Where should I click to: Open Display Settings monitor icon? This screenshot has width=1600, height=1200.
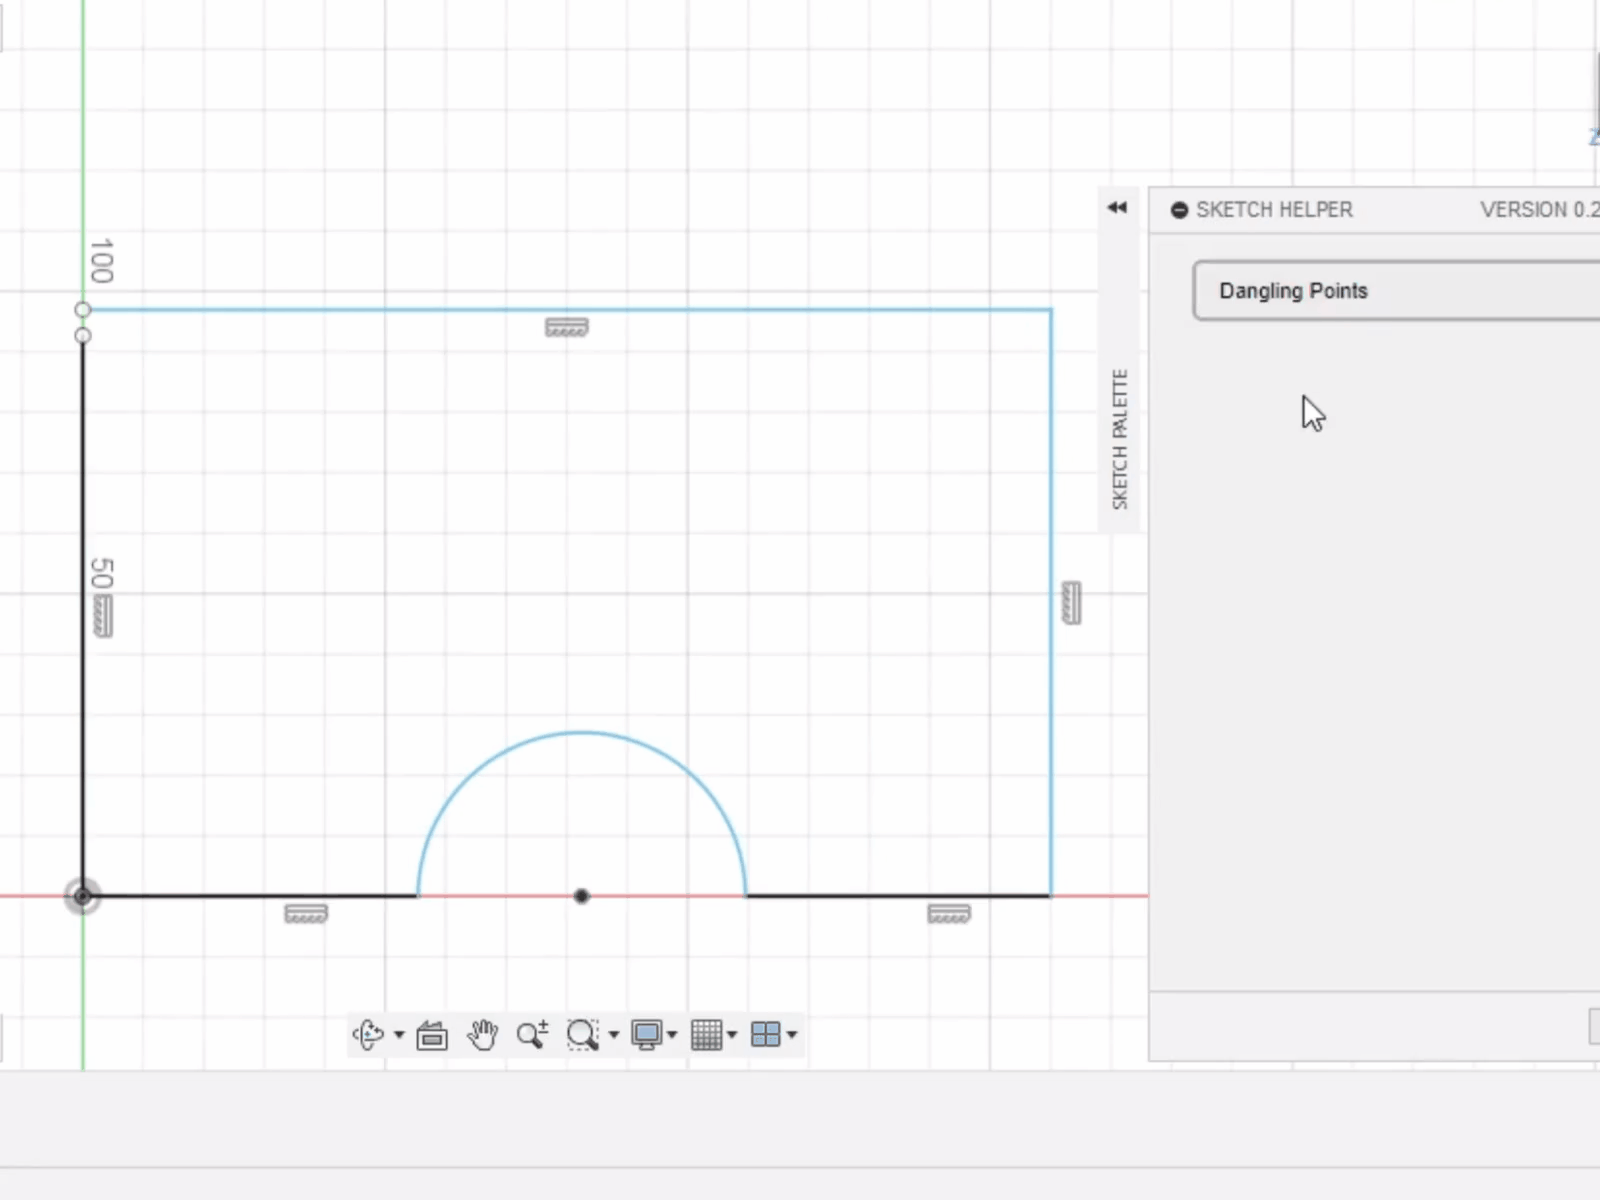pos(647,1035)
